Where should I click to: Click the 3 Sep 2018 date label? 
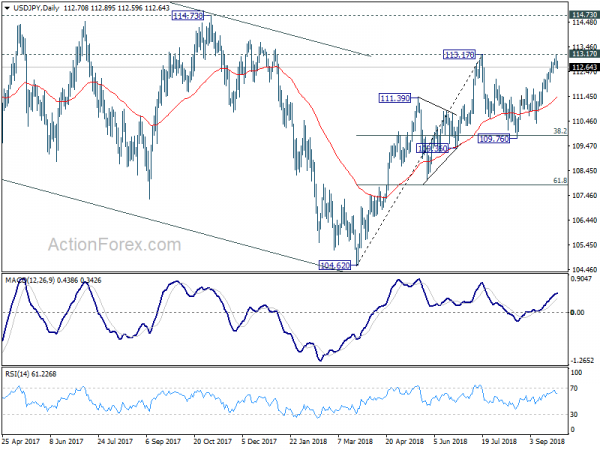pos(547,442)
